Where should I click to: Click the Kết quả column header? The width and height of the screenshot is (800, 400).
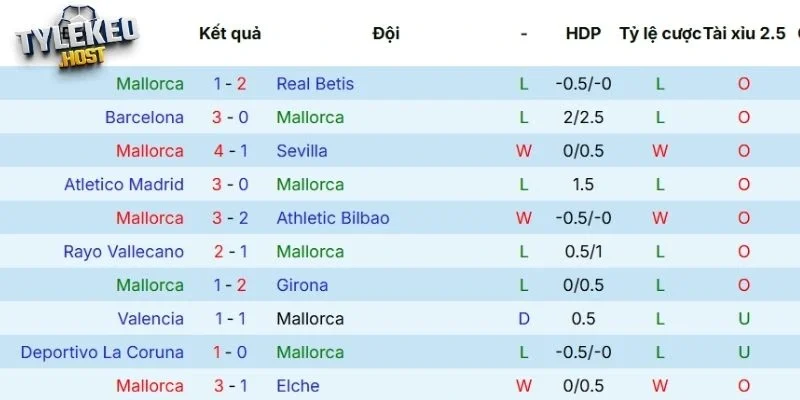point(230,33)
